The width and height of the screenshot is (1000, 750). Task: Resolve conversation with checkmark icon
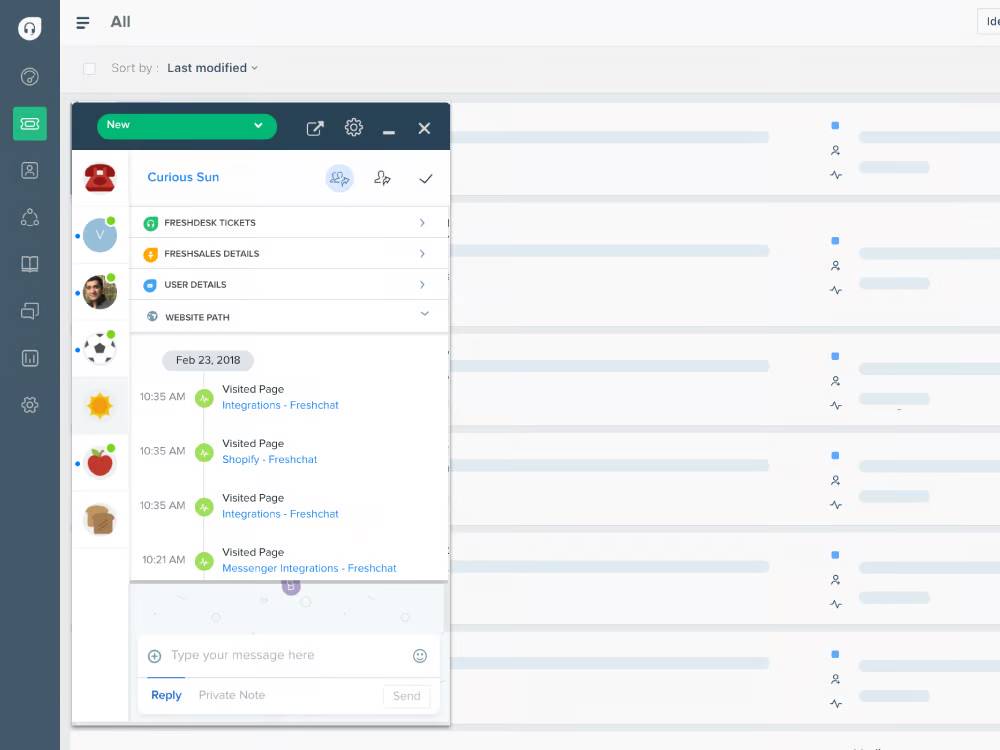click(425, 179)
